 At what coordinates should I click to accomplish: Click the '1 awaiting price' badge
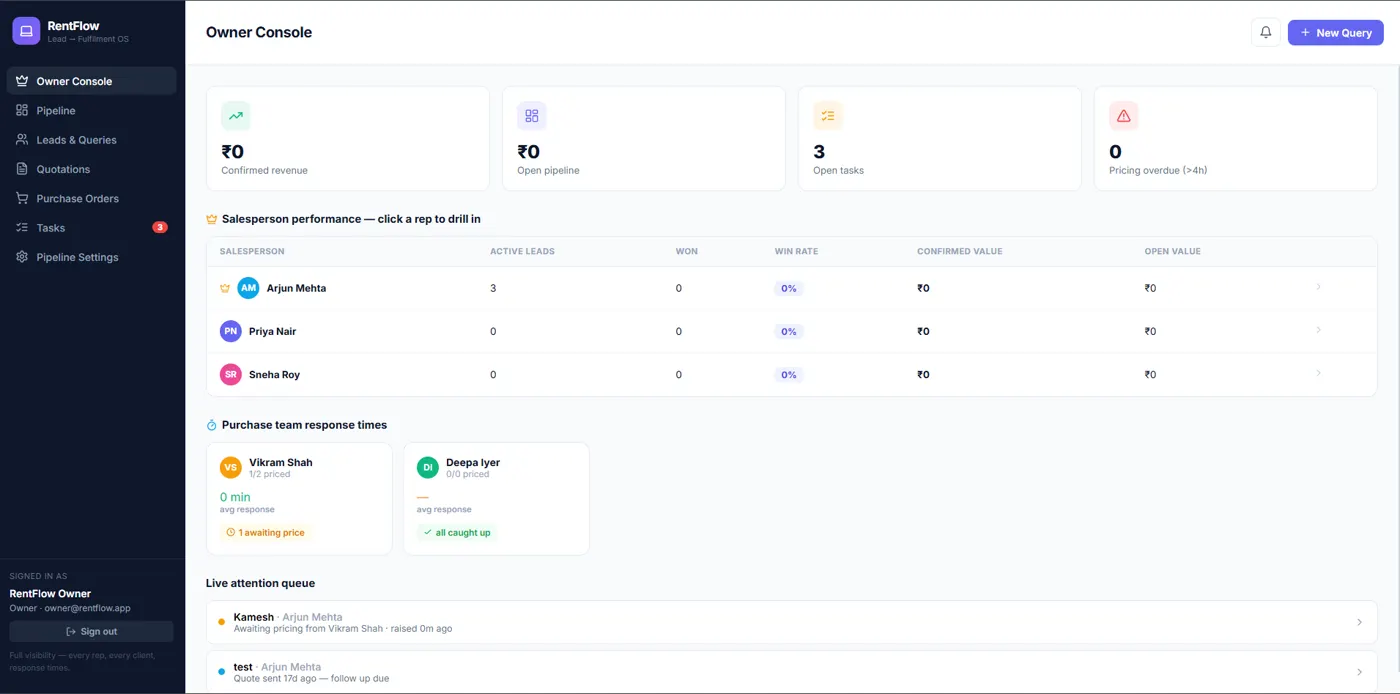265,533
